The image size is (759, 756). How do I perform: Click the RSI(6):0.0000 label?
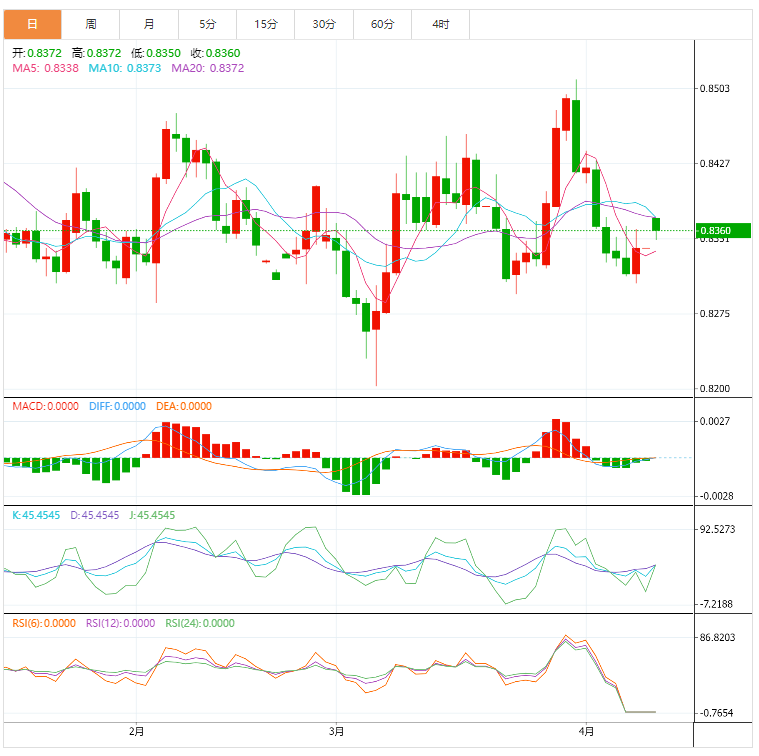pyautogui.click(x=44, y=623)
